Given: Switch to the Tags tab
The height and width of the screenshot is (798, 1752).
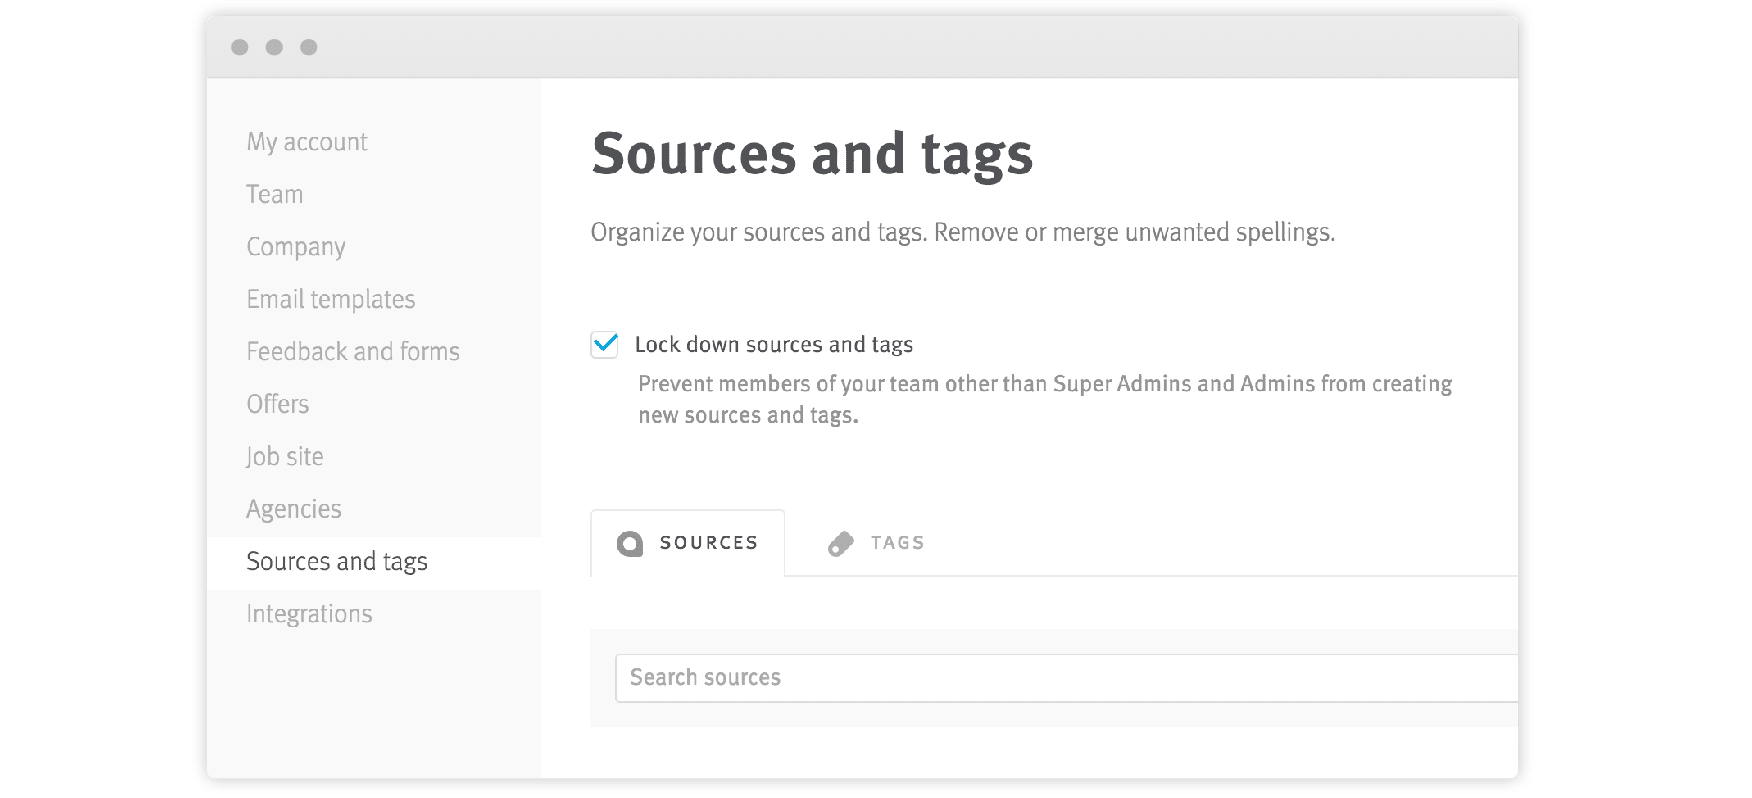Looking at the screenshot, I should [x=876, y=543].
